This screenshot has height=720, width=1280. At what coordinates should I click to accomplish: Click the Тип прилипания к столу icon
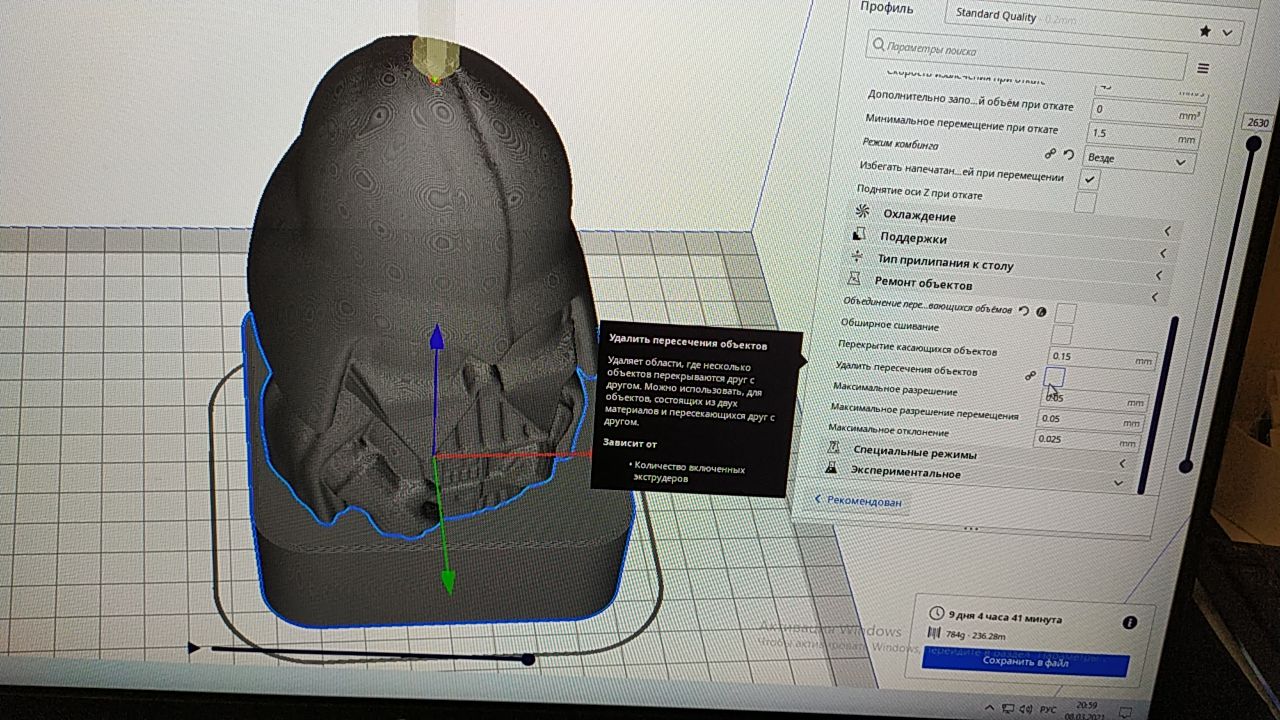point(855,257)
